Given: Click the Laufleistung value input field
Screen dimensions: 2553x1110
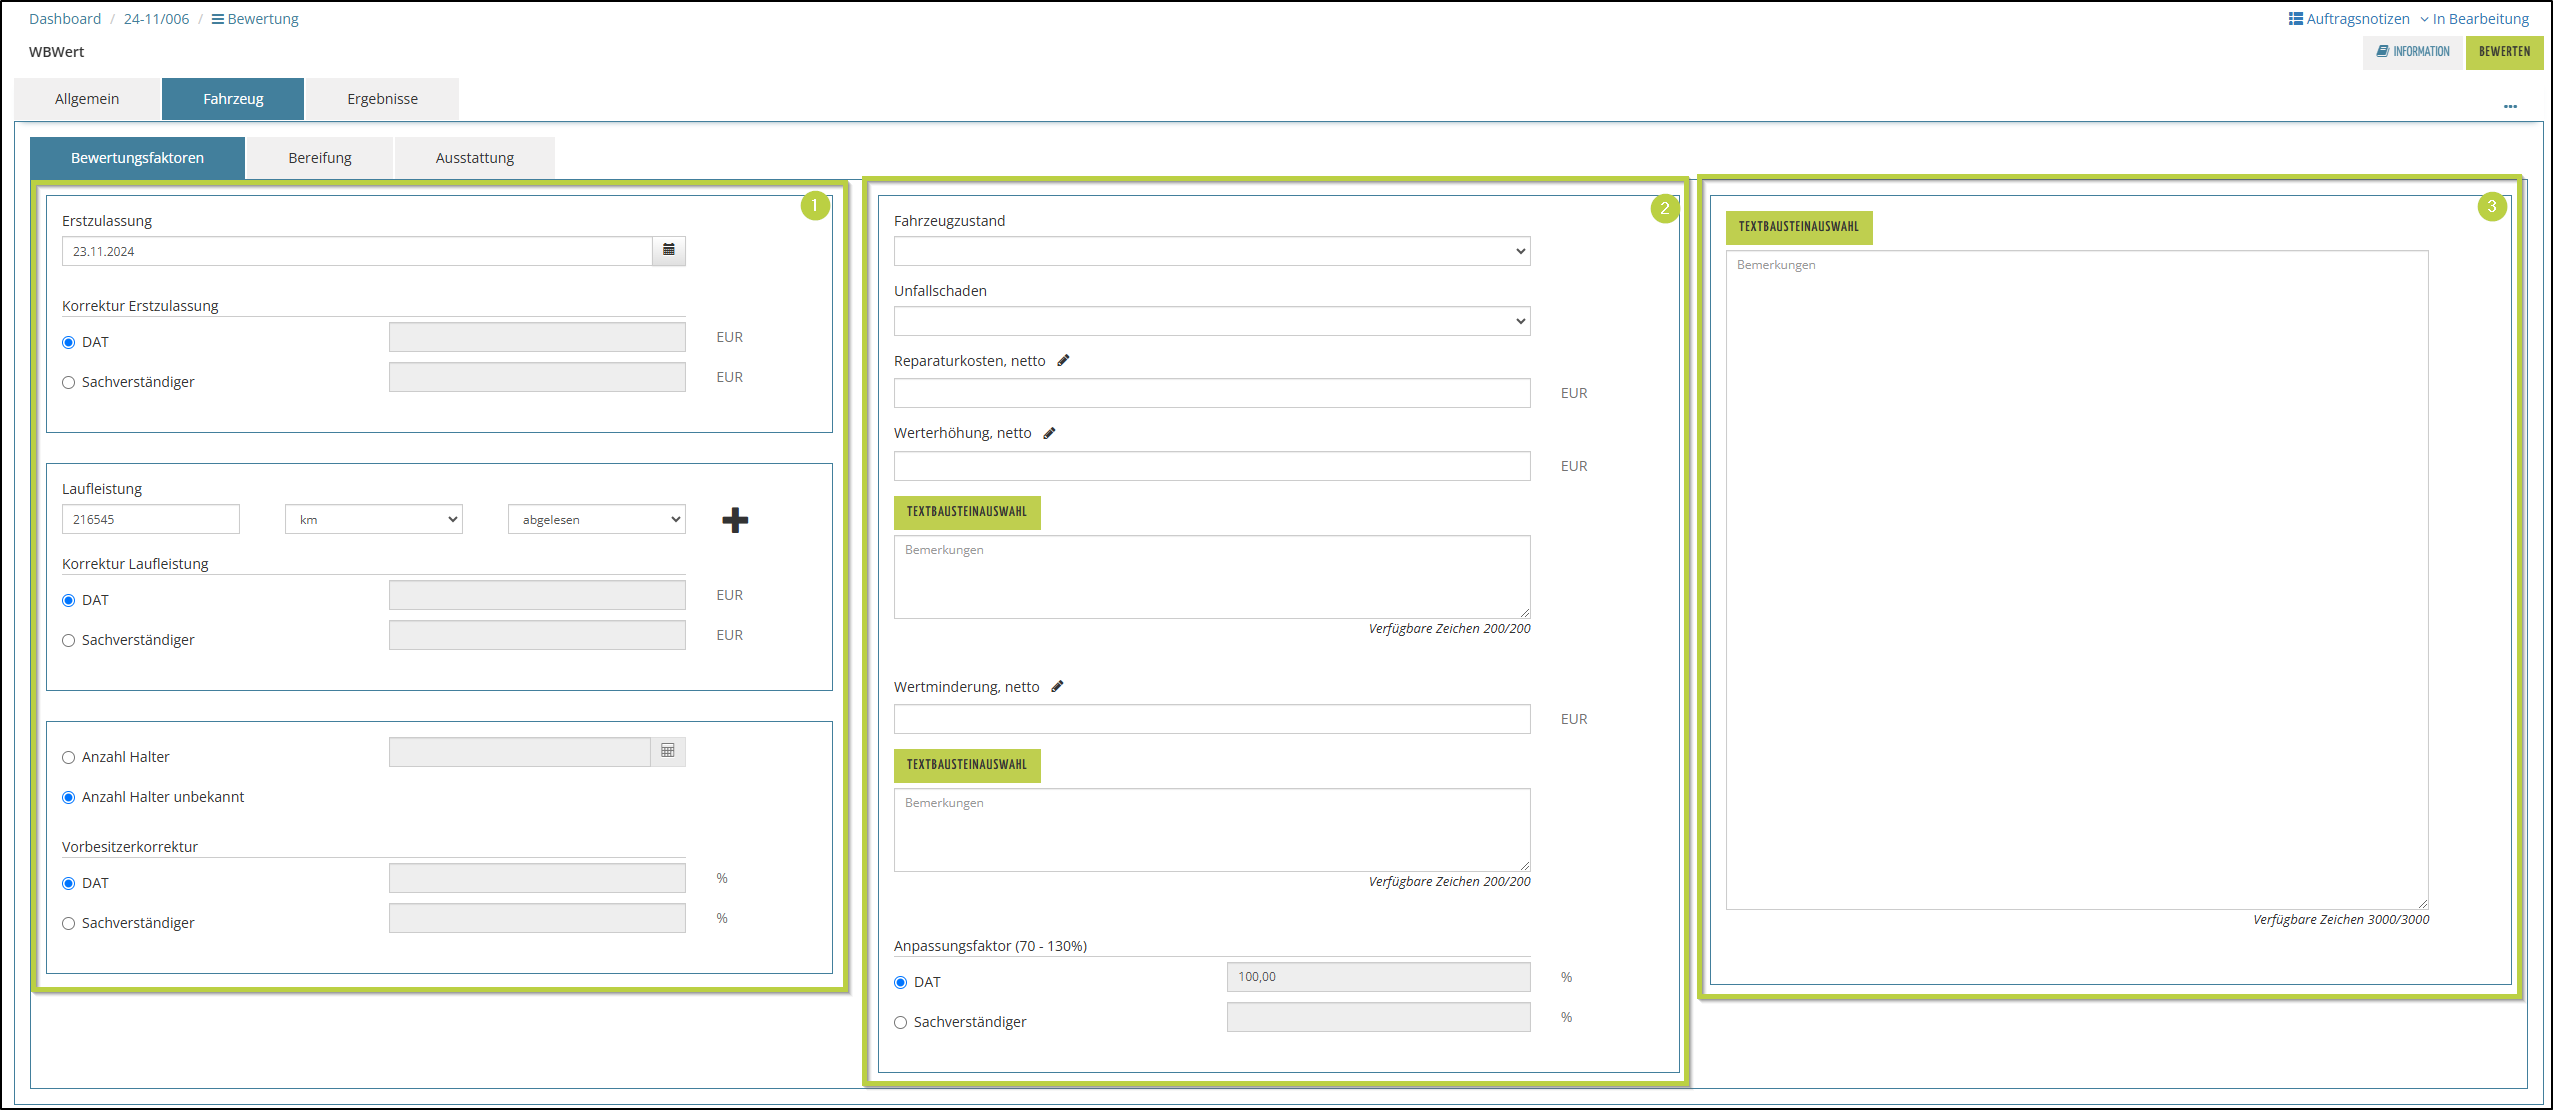Looking at the screenshot, I should point(151,519).
